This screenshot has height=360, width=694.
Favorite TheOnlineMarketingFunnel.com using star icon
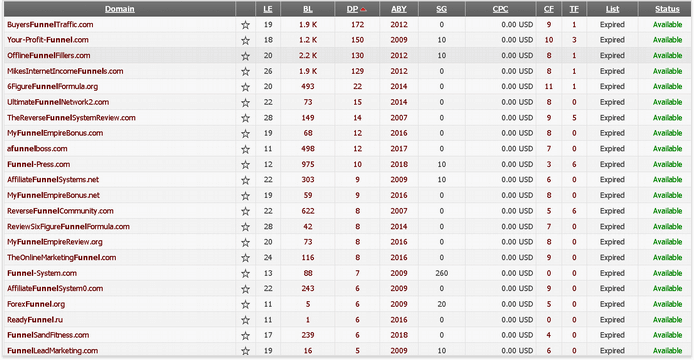245,258
